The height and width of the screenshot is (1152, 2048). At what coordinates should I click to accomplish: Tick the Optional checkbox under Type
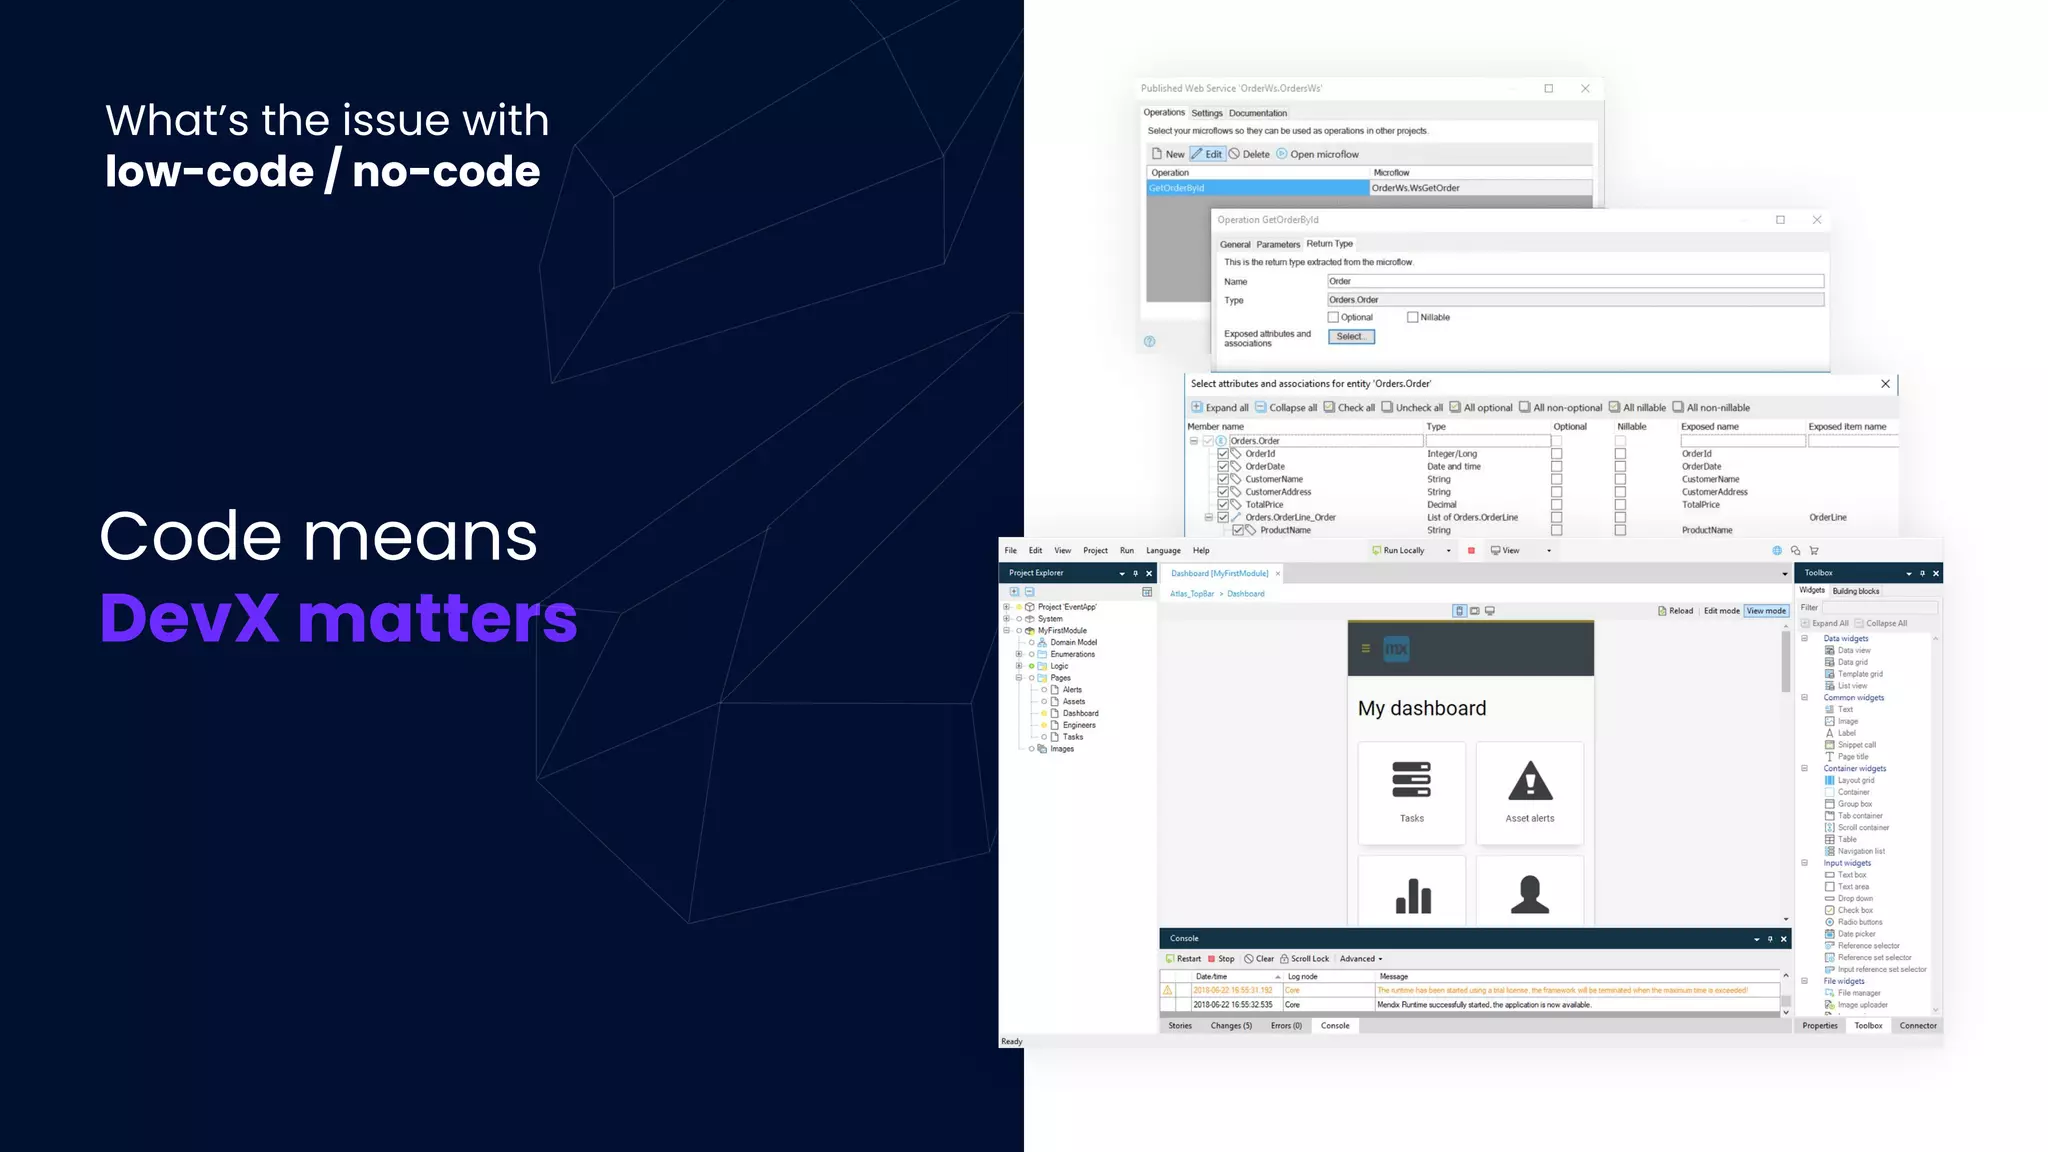(1333, 317)
